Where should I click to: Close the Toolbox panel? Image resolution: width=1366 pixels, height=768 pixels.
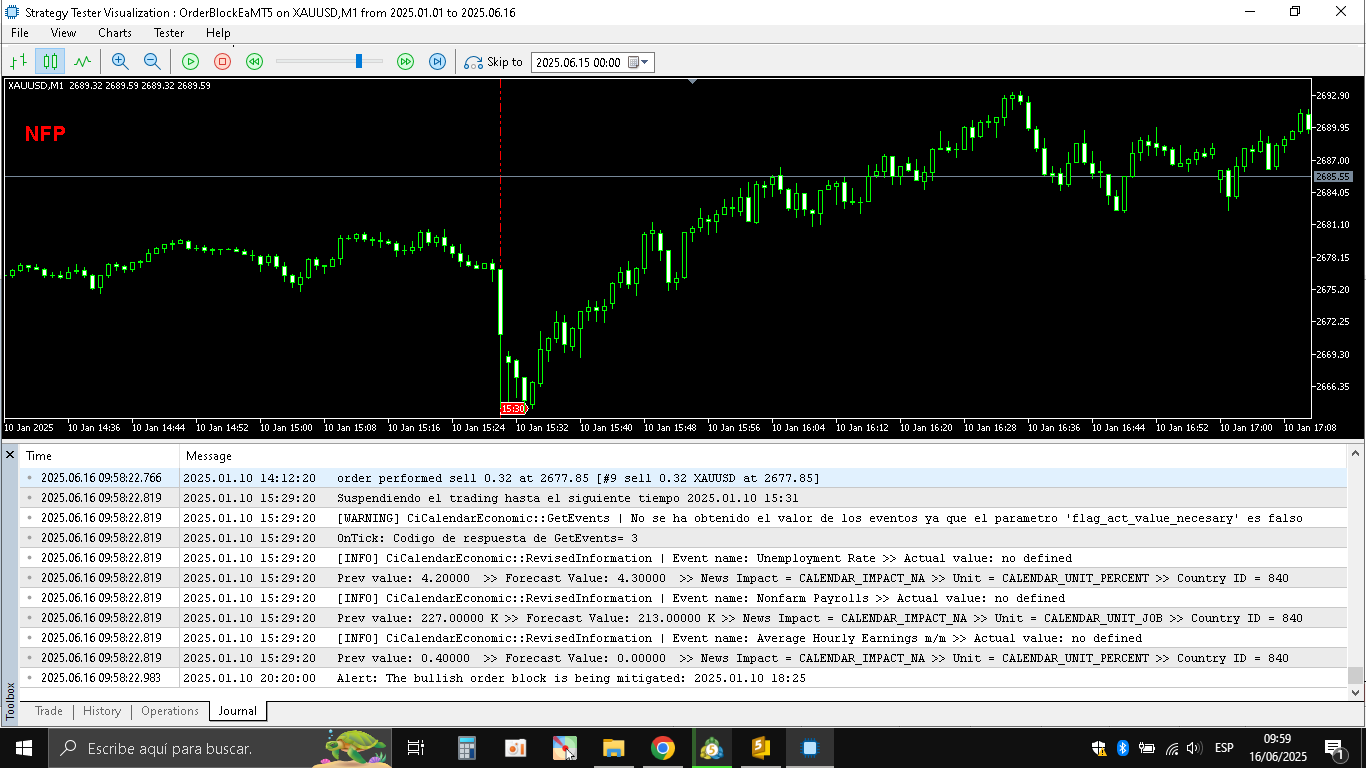pos(10,455)
